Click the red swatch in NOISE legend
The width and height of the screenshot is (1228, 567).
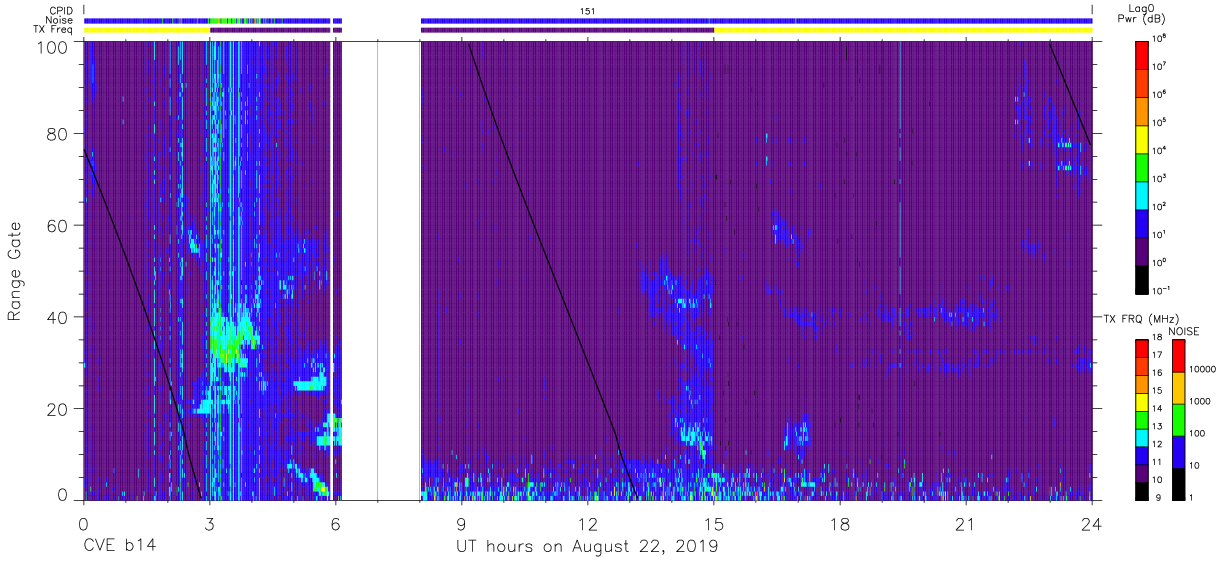[1179, 356]
